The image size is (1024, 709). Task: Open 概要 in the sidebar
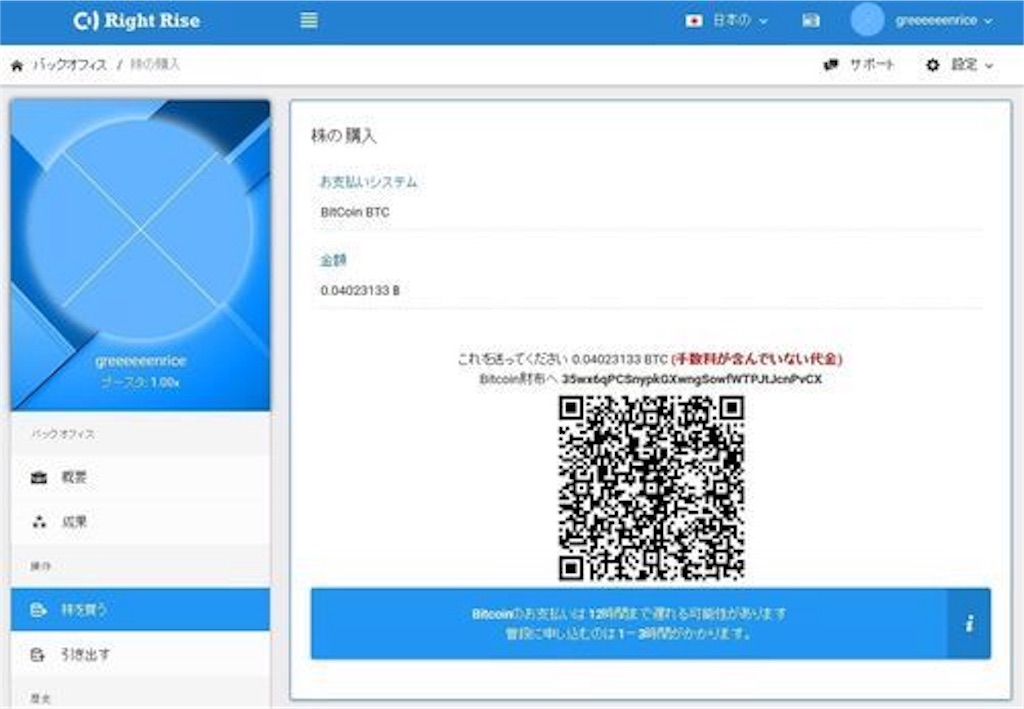click(x=140, y=477)
